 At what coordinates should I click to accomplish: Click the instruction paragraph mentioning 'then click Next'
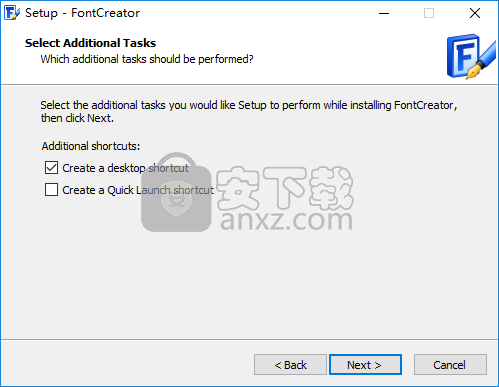(x=249, y=111)
